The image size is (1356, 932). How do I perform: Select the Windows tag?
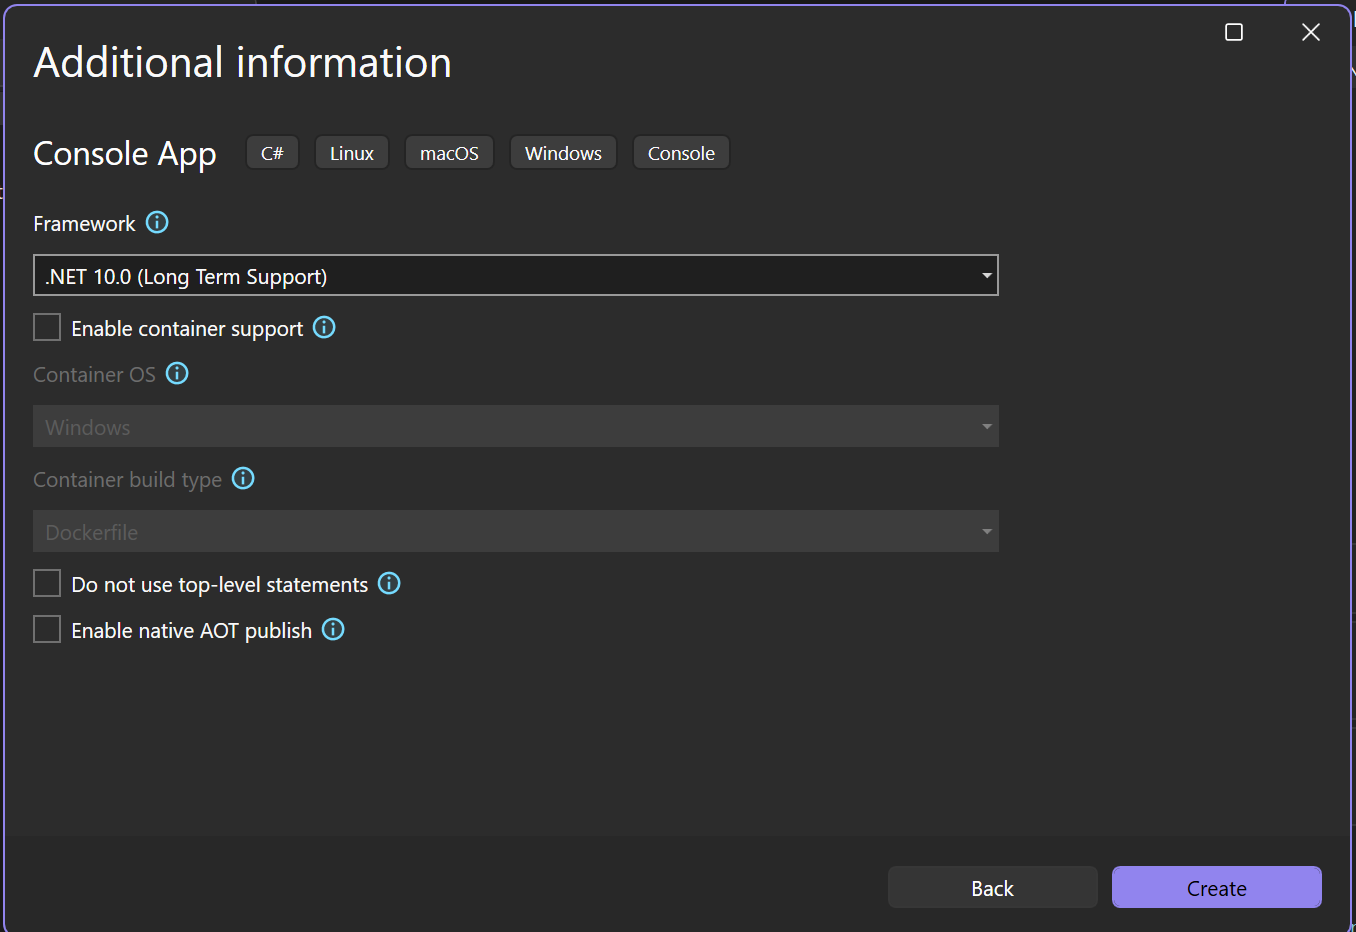[563, 152]
